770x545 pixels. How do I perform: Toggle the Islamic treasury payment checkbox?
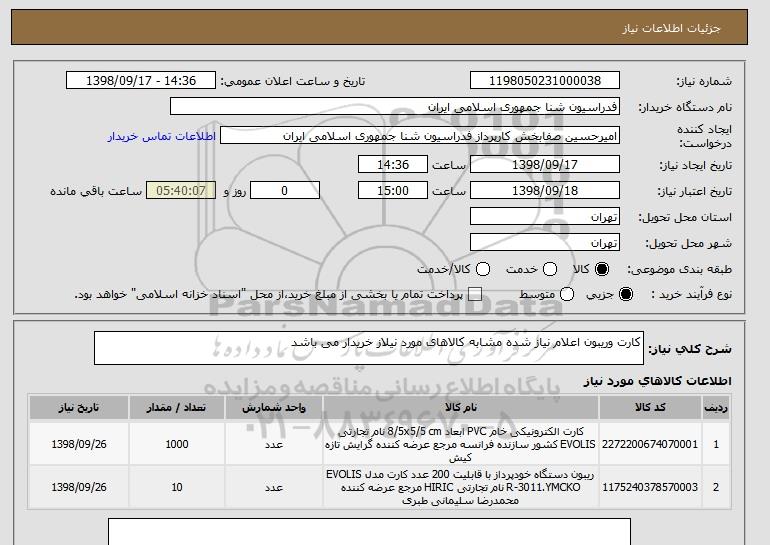pyautogui.click(x=474, y=295)
